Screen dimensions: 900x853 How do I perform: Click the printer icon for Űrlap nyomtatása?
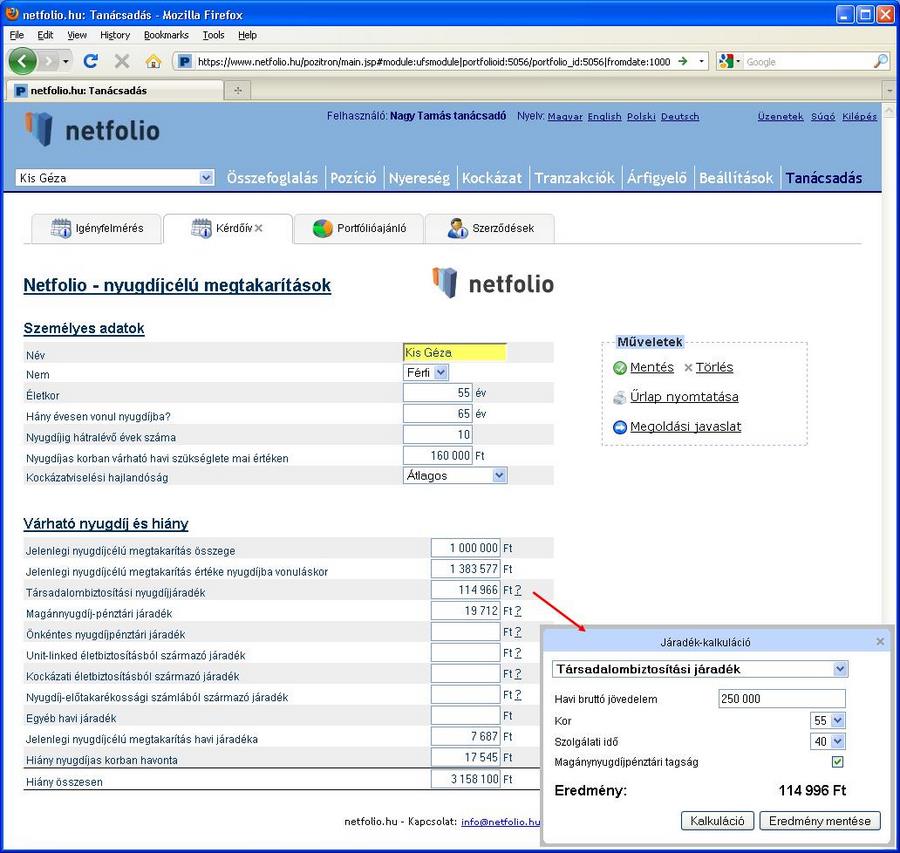[x=620, y=397]
